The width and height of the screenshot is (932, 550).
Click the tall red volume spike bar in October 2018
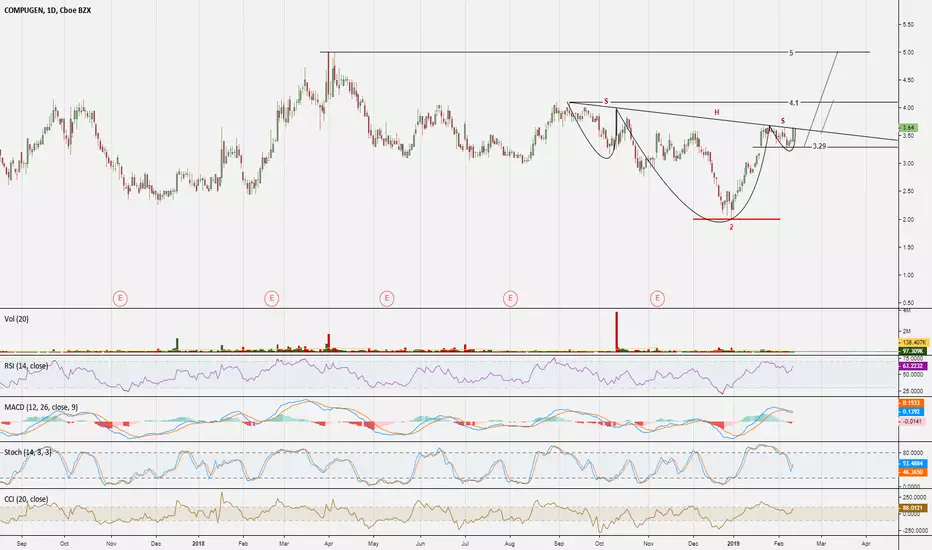616,331
